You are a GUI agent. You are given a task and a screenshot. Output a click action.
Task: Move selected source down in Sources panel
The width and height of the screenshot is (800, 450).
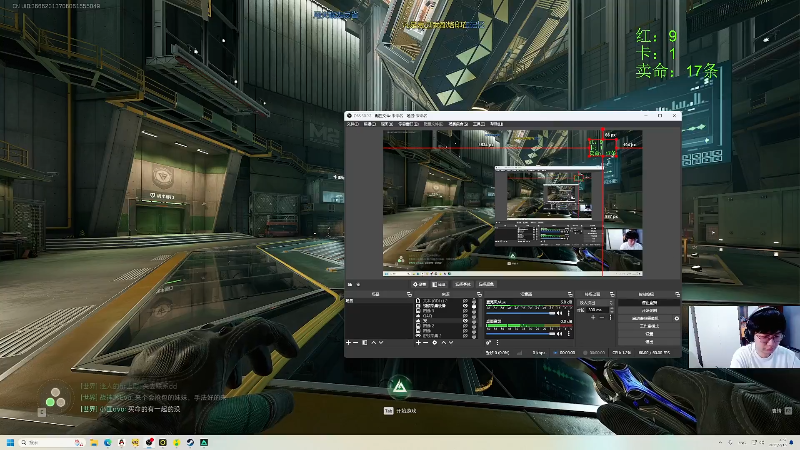tap(451, 343)
